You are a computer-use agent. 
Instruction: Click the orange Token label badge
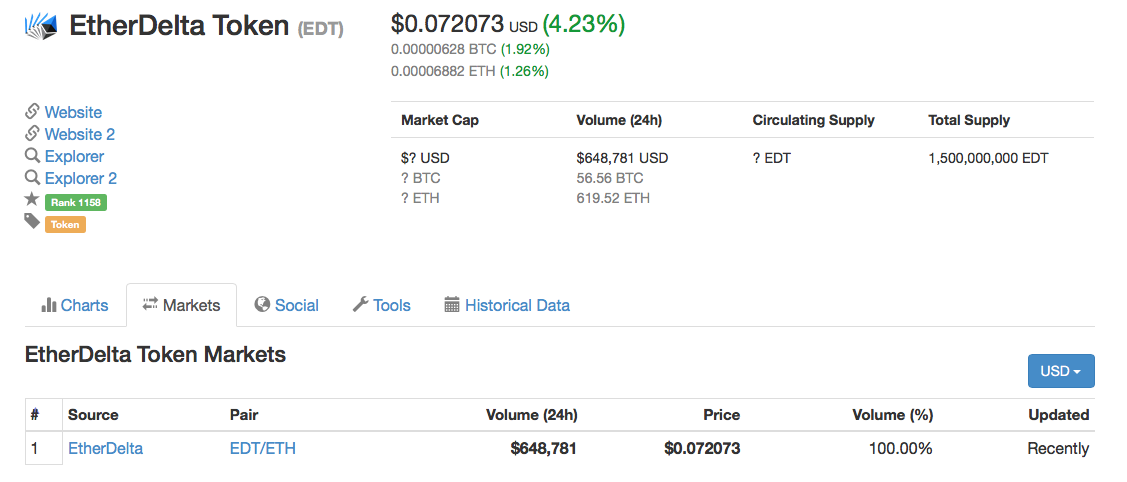pyautogui.click(x=65, y=225)
